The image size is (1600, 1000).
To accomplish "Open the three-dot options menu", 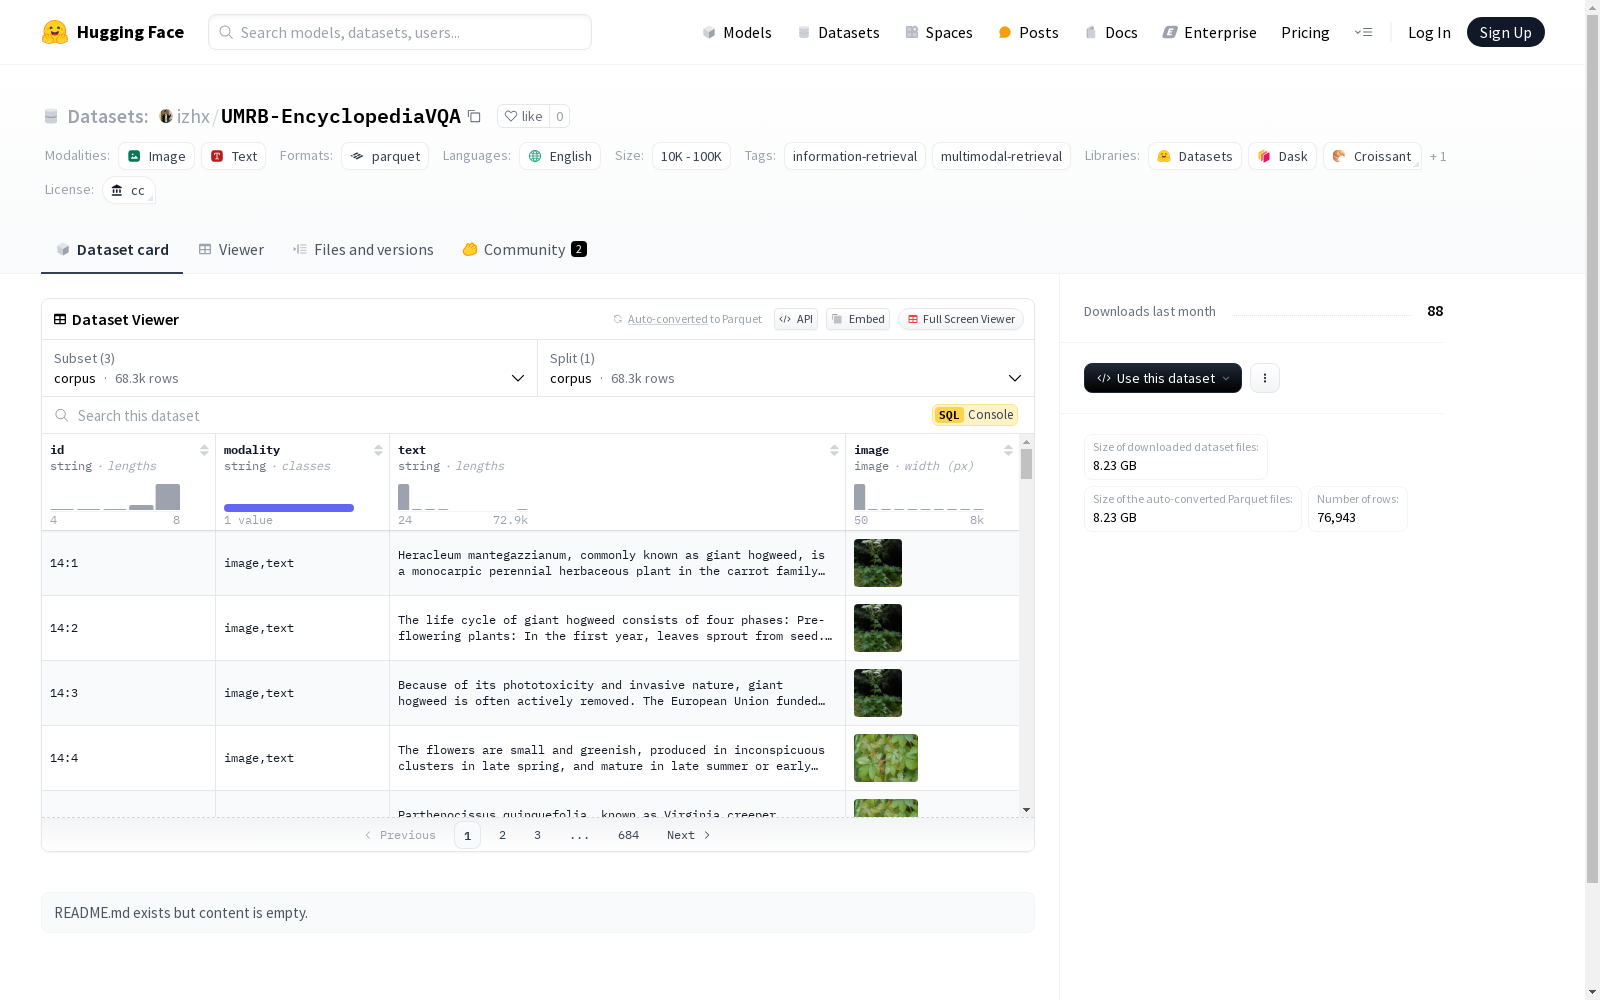I will pyautogui.click(x=1265, y=378).
